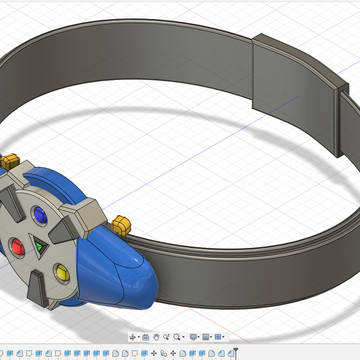Click the Look At navigation icon
The height and width of the screenshot is (360, 360).
point(146,337)
